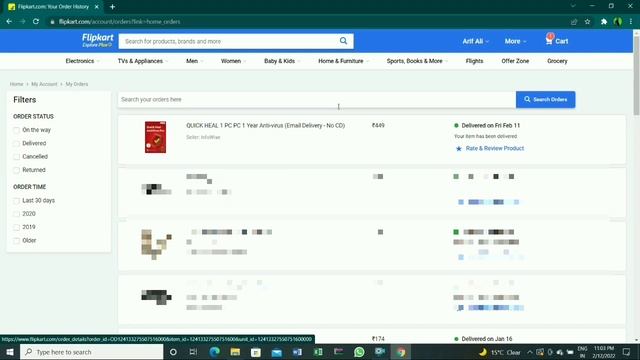
Task: Expand the Women category menu
Action: [x=233, y=61]
